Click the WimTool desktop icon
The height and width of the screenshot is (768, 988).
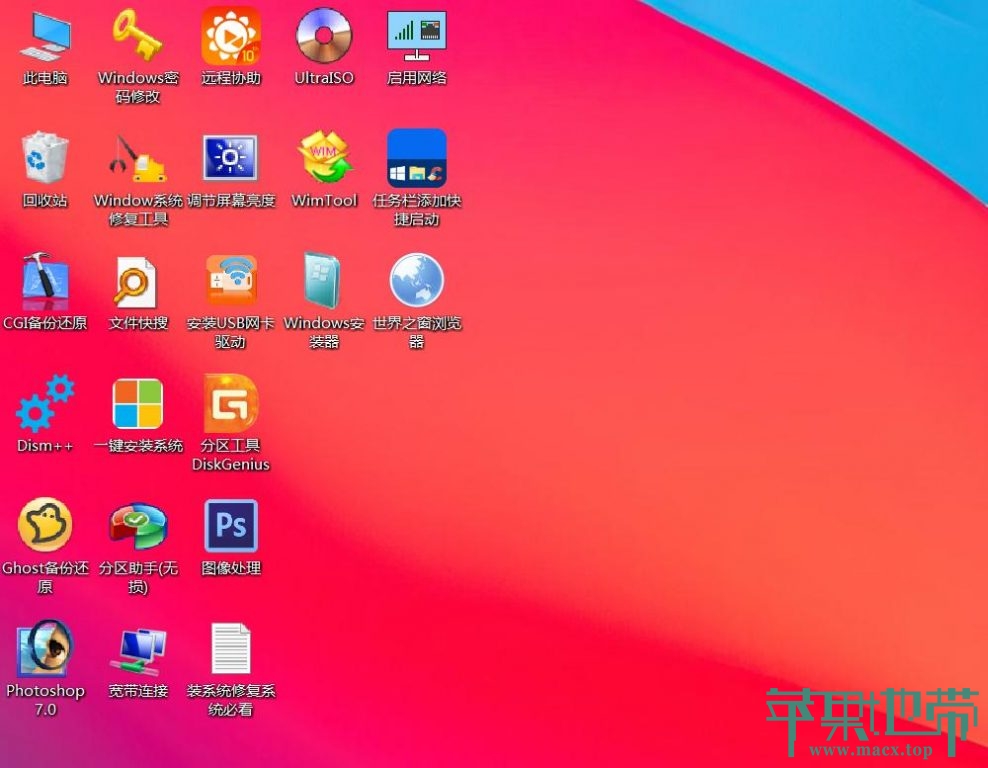(324, 159)
